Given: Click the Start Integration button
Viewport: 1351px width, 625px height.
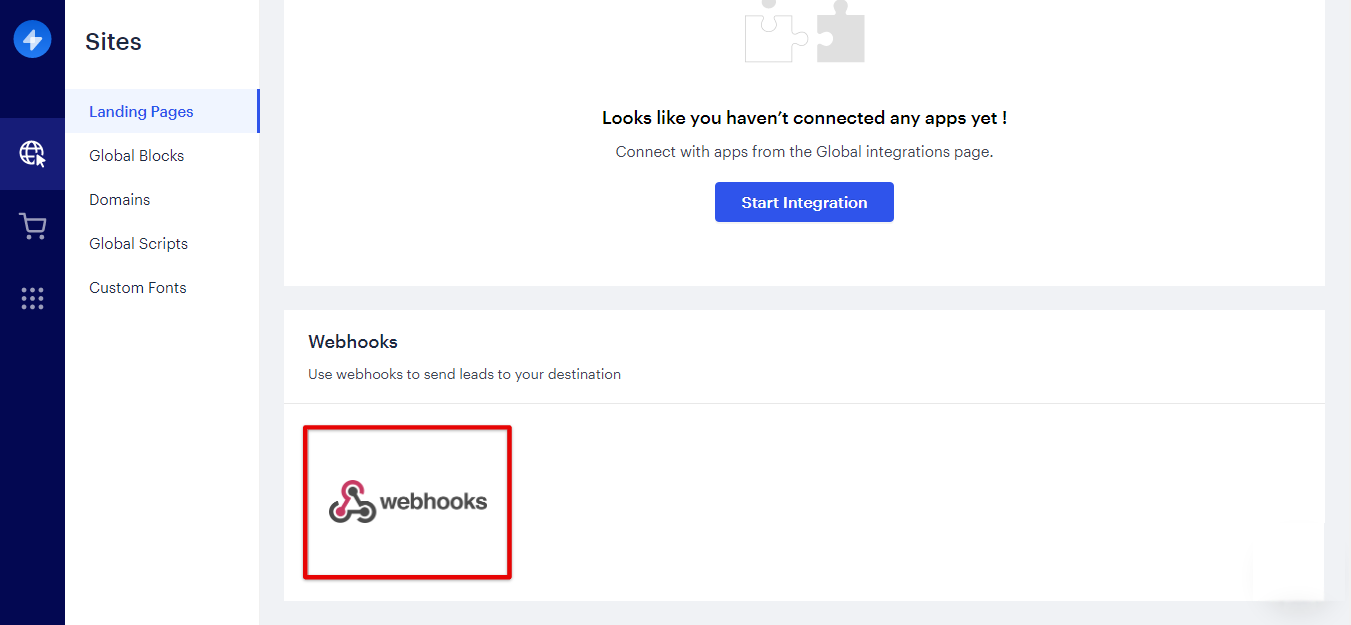Looking at the screenshot, I should pyautogui.click(x=804, y=202).
